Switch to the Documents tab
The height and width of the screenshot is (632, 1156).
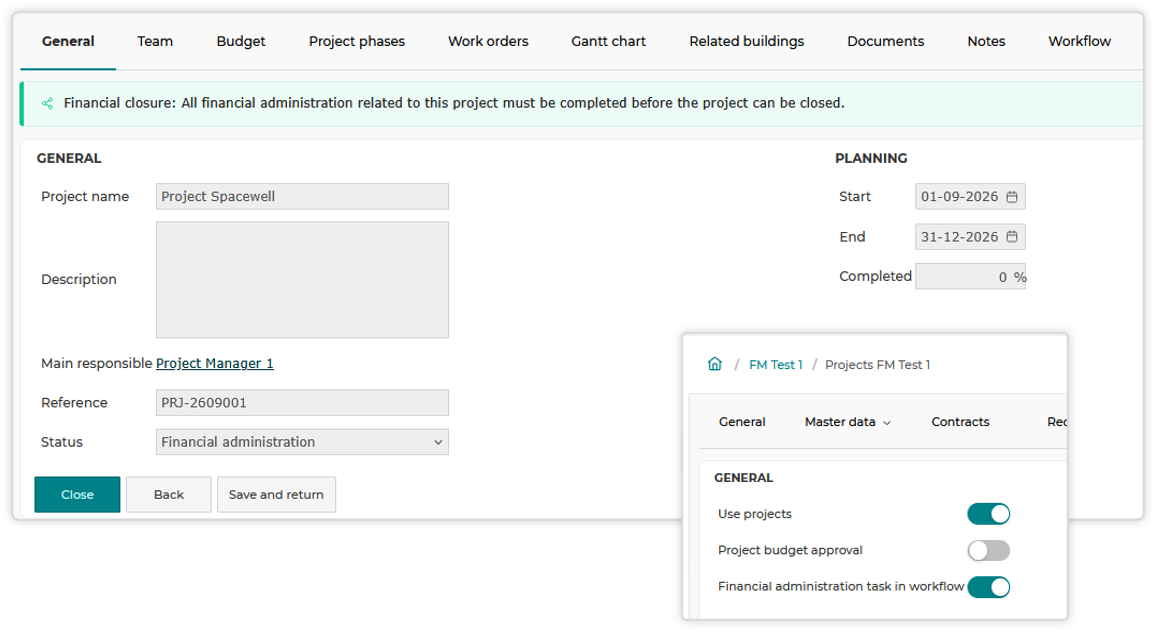[x=885, y=41]
